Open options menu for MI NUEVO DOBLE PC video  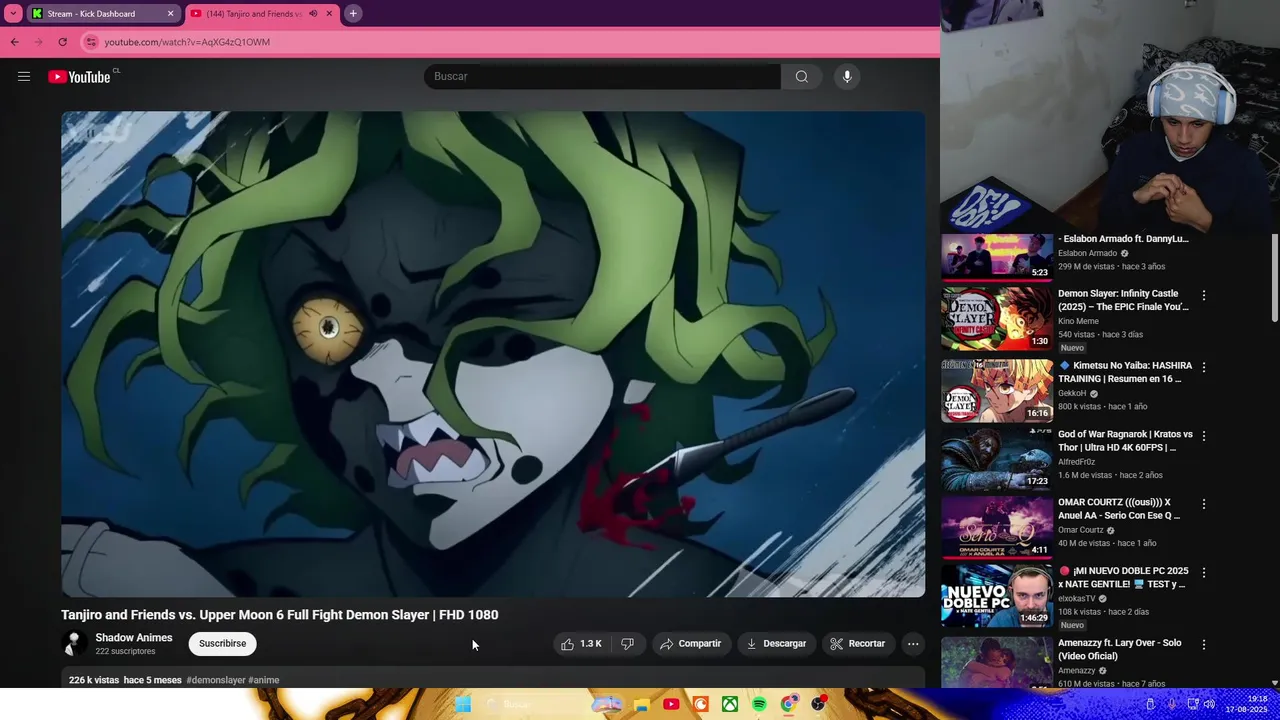click(1204, 573)
